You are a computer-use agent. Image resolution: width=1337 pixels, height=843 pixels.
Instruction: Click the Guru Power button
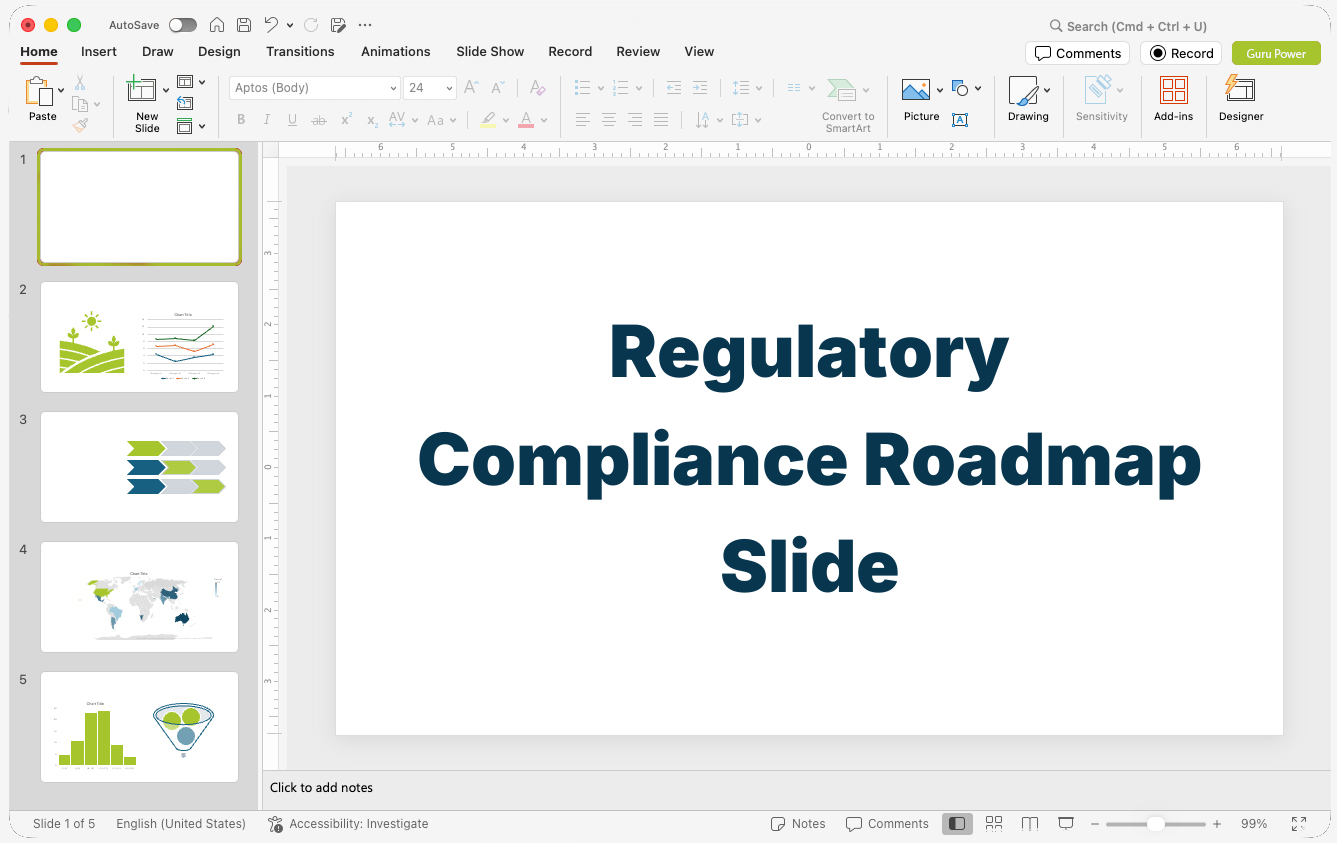pos(1276,53)
